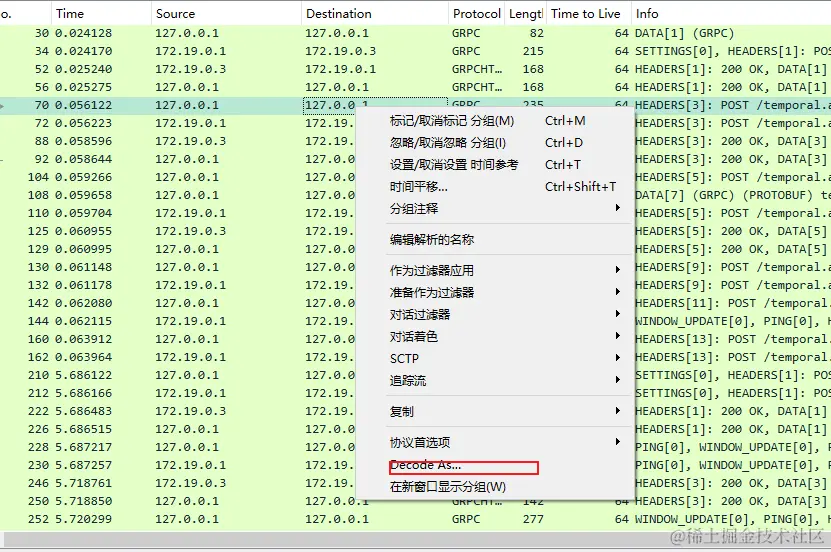831x552 pixels.
Task: Choose 忽略/取消忽略 分组(I) menu entry
Action: 495,143
